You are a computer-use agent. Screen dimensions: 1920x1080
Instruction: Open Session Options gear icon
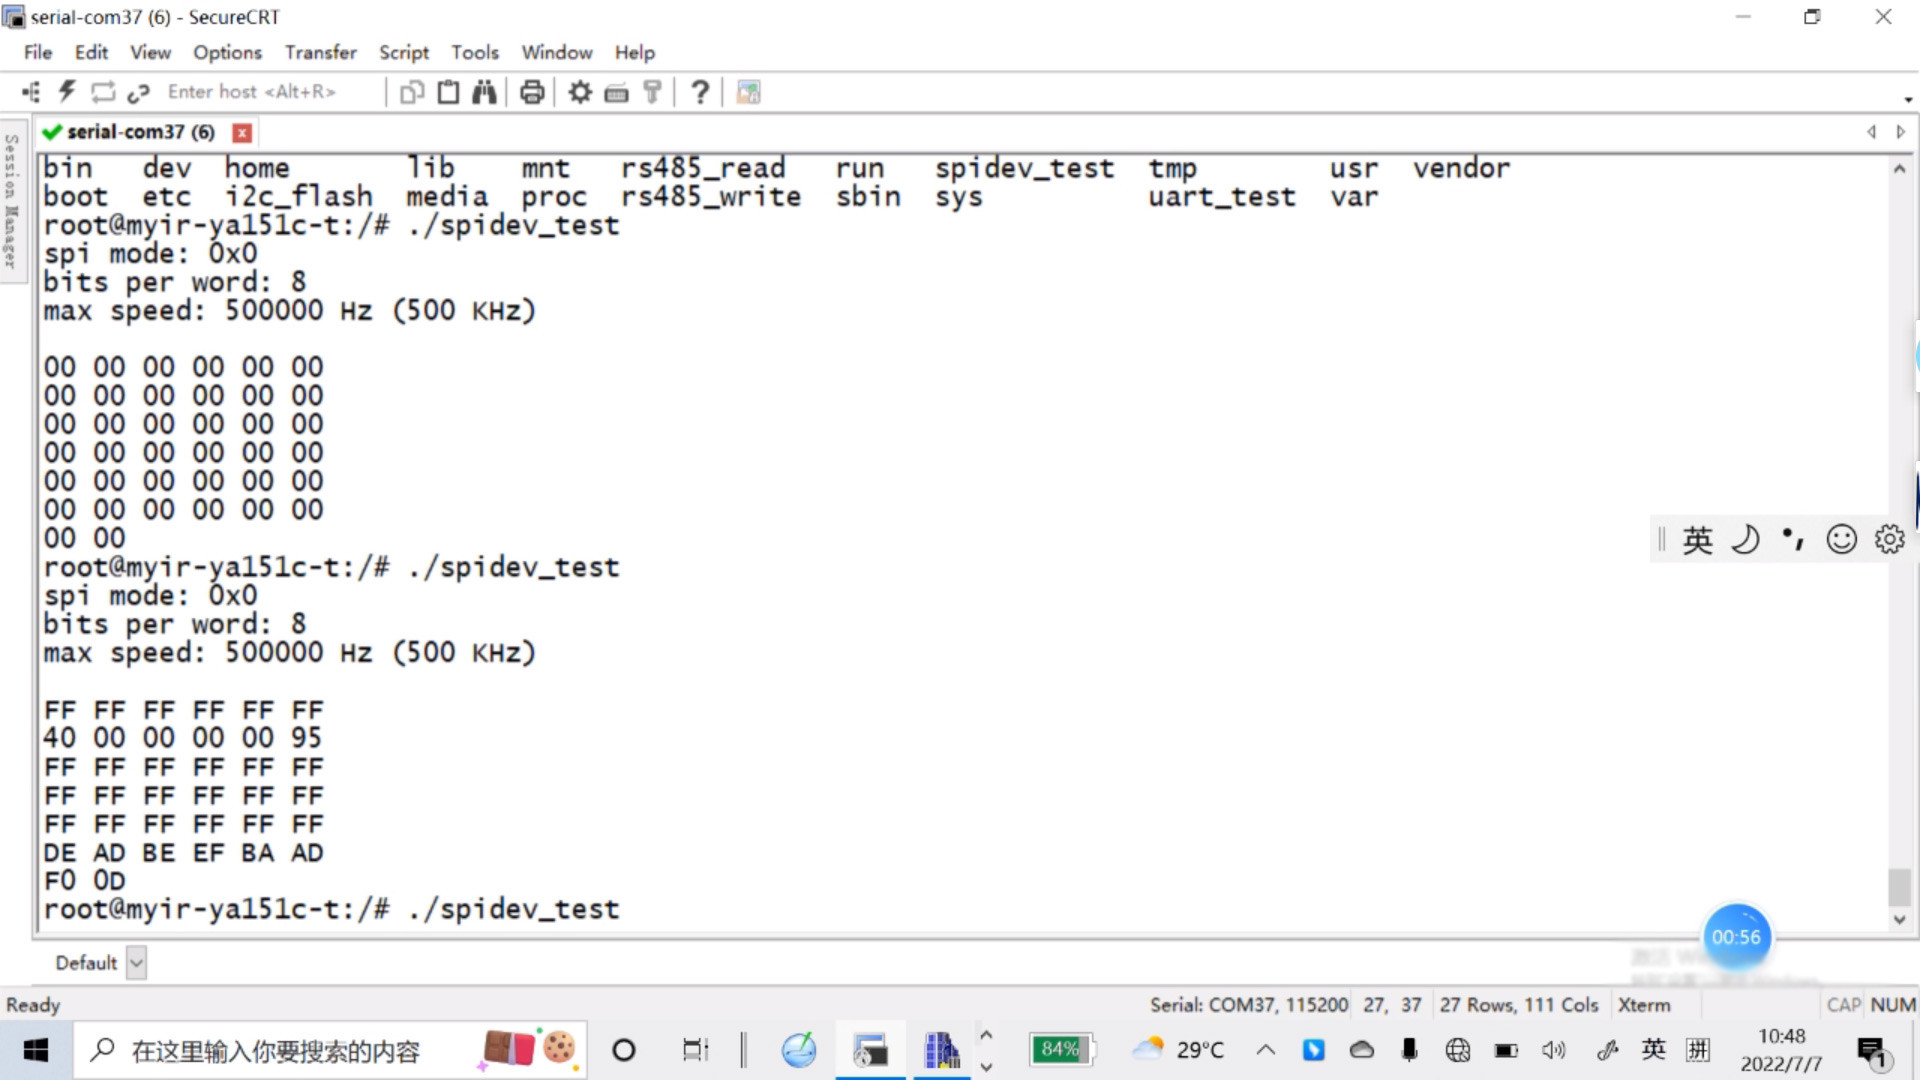(580, 92)
